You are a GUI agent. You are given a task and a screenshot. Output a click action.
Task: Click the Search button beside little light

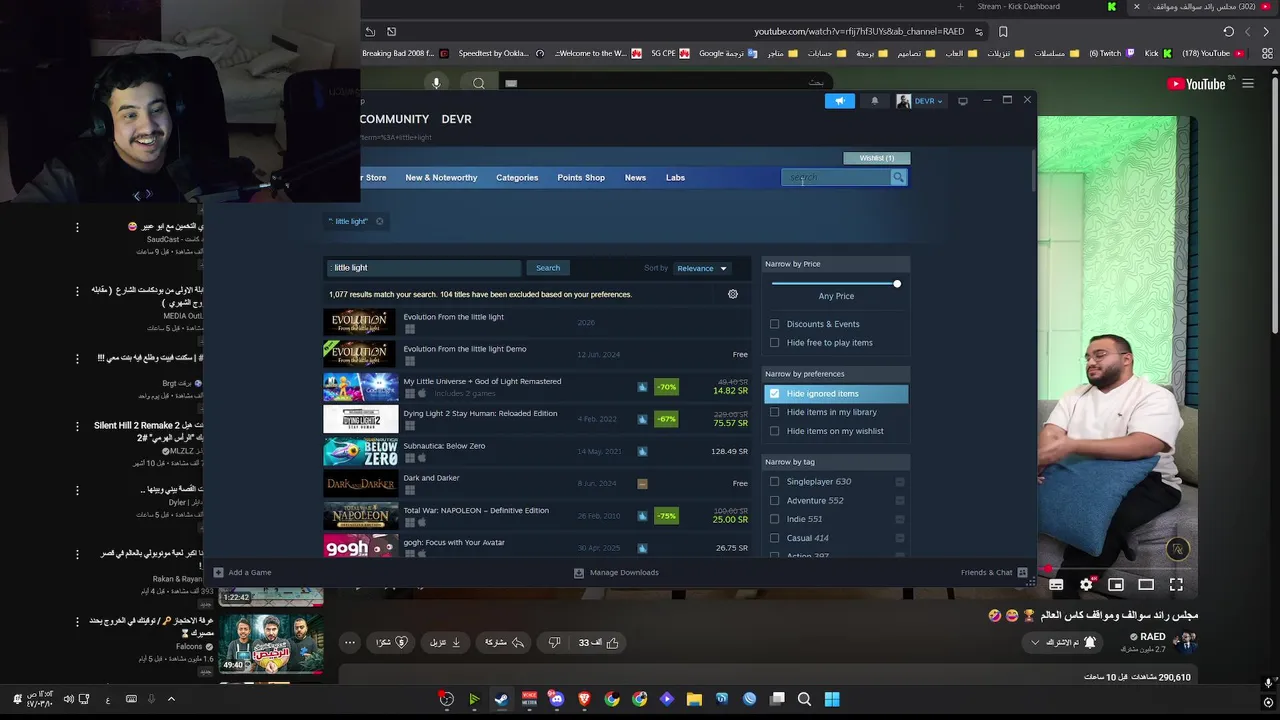[548, 268]
